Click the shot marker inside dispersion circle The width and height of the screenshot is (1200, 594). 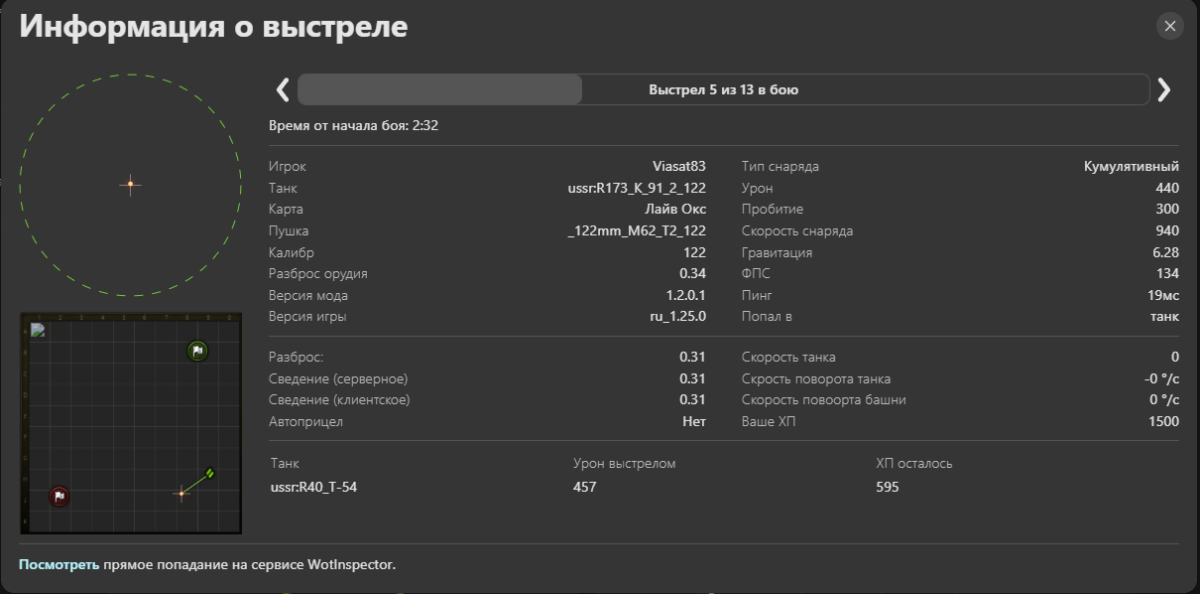[130, 184]
